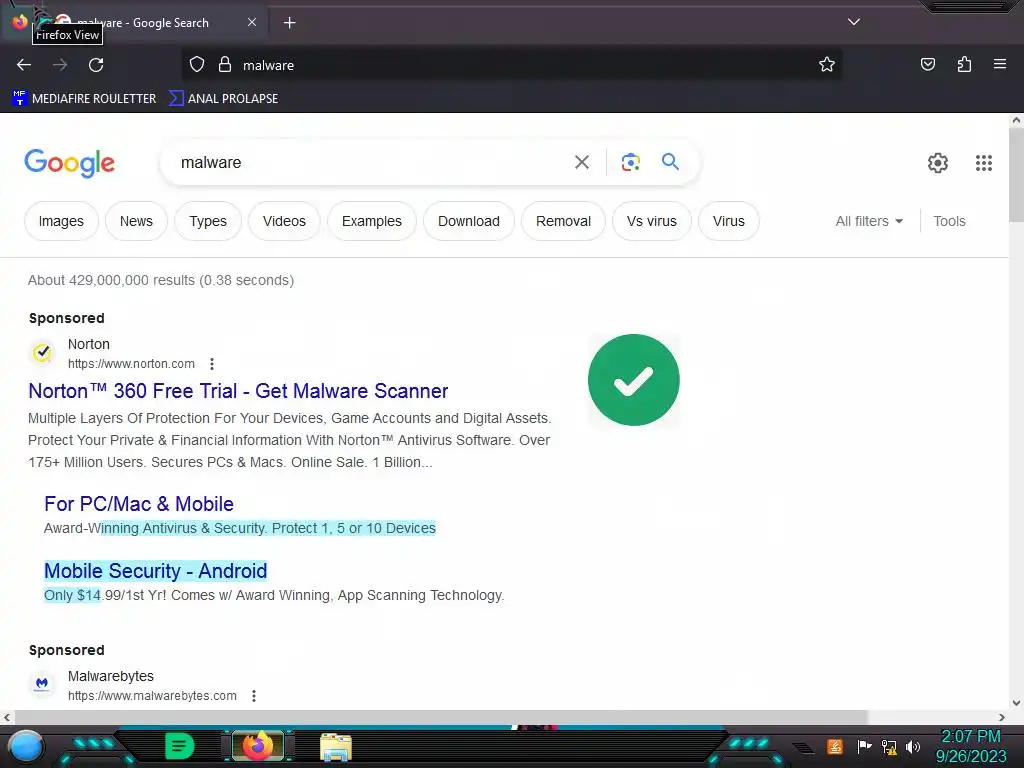Clear the search query with X
The image size is (1024, 768).
[x=582, y=162]
